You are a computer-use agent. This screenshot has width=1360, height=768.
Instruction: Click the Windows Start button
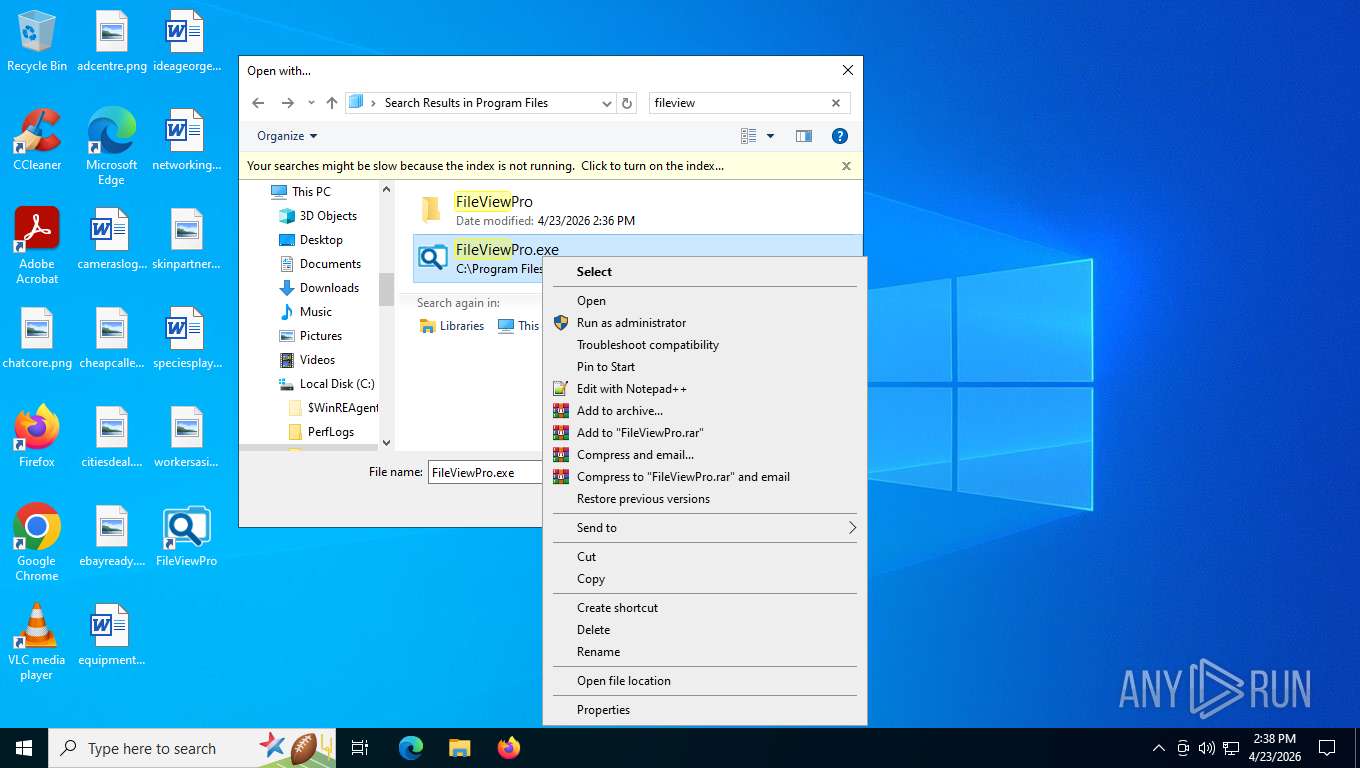point(24,748)
